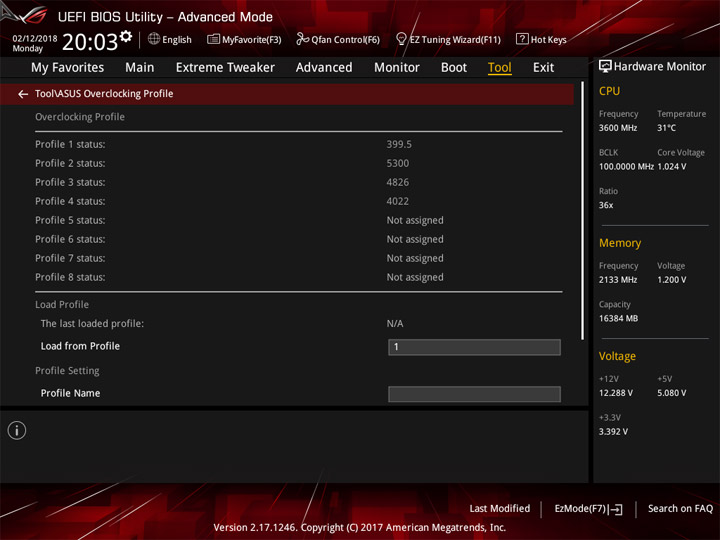Screen dimensions: 720x540
Task: Launch Qfan Control(F6)
Action: click(x=345, y=40)
